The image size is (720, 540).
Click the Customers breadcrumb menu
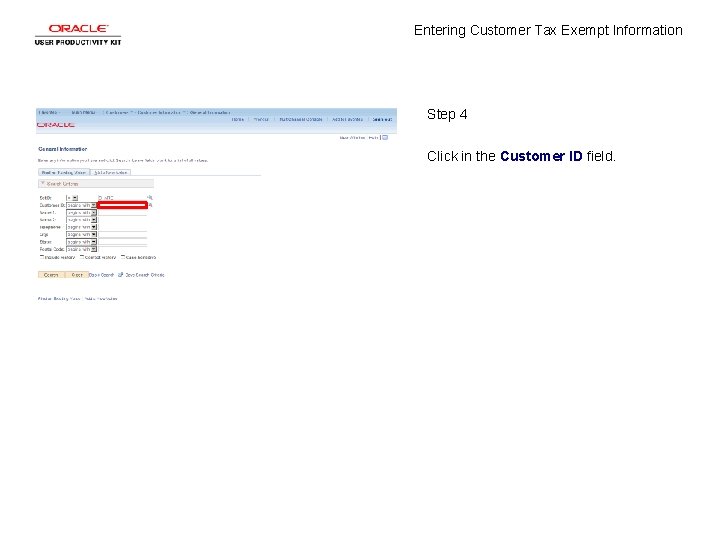click(118, 112)
